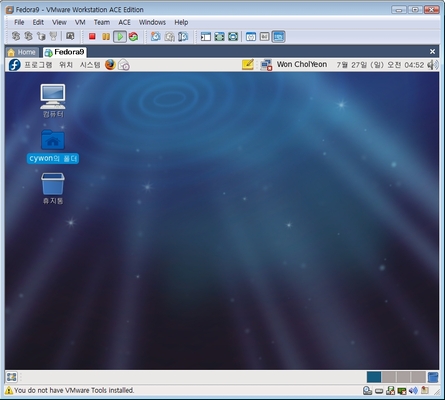
Task: Take a snapshot of the virtual machine
Action: tap(156, 36)
